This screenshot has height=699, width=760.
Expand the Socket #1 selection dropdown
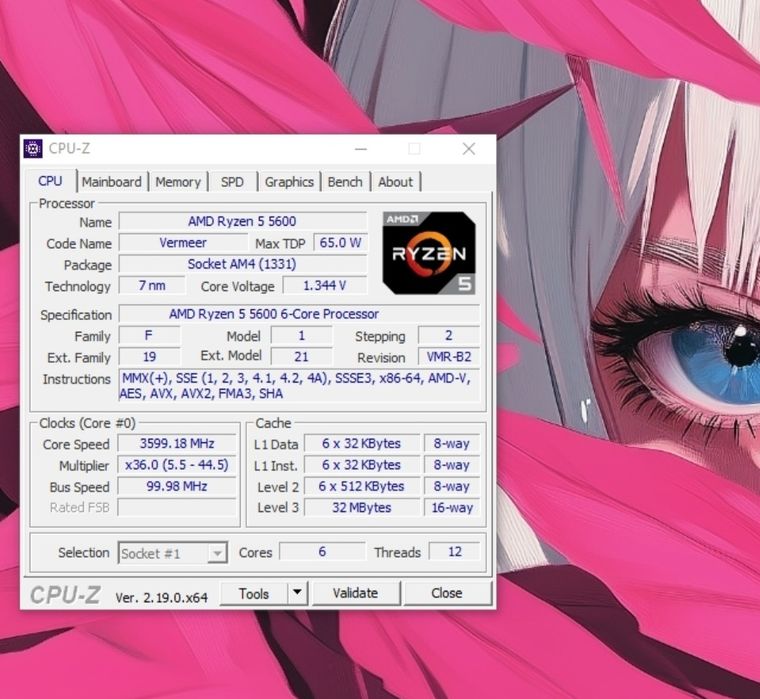(x=217, y=553)
